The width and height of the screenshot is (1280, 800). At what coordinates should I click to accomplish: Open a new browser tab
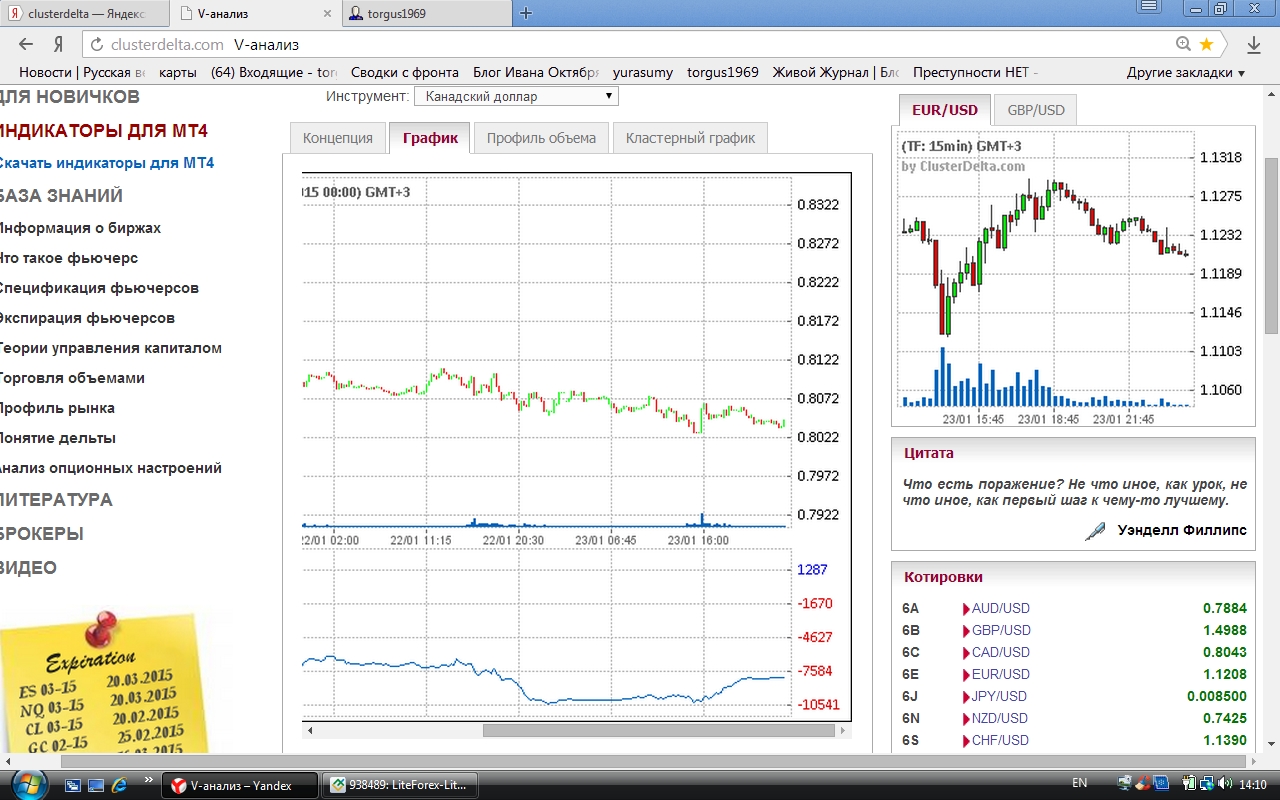point(526,13)
